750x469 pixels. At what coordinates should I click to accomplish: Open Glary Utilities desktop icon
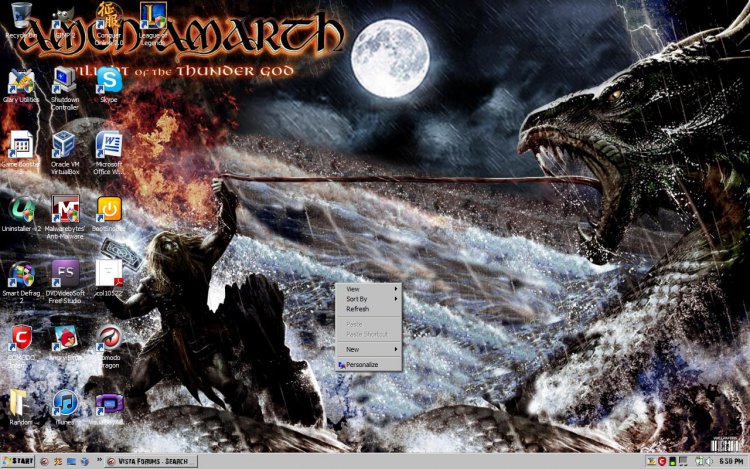(x=21, y=86)
